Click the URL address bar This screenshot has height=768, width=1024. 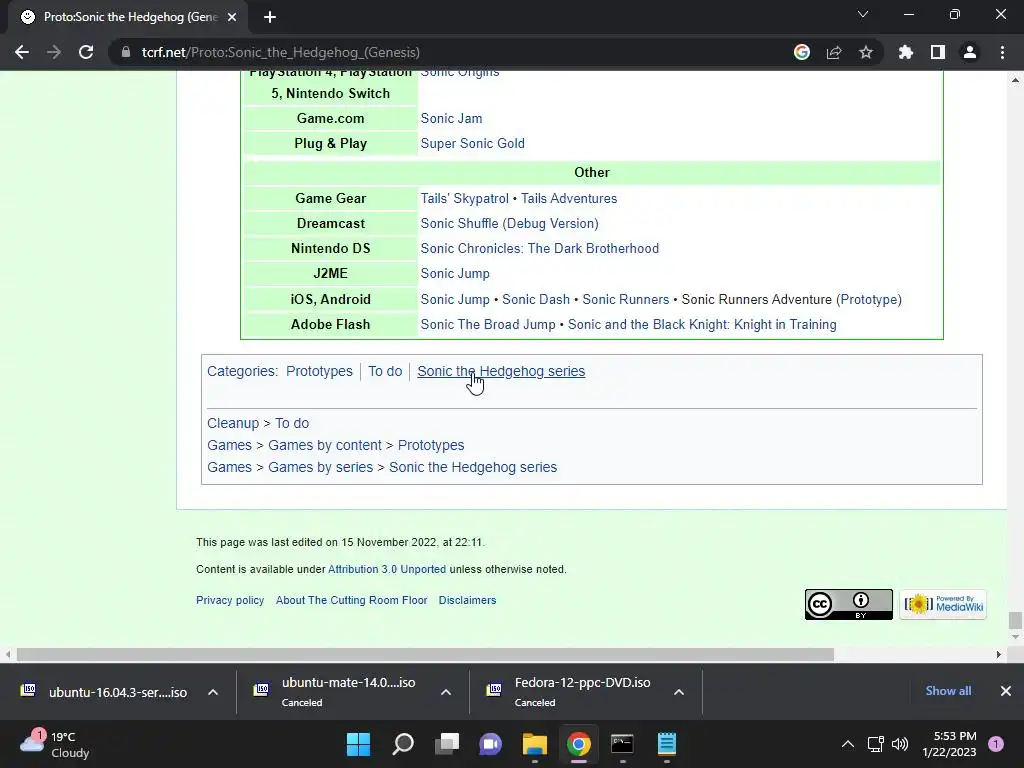tap(451, 52)
